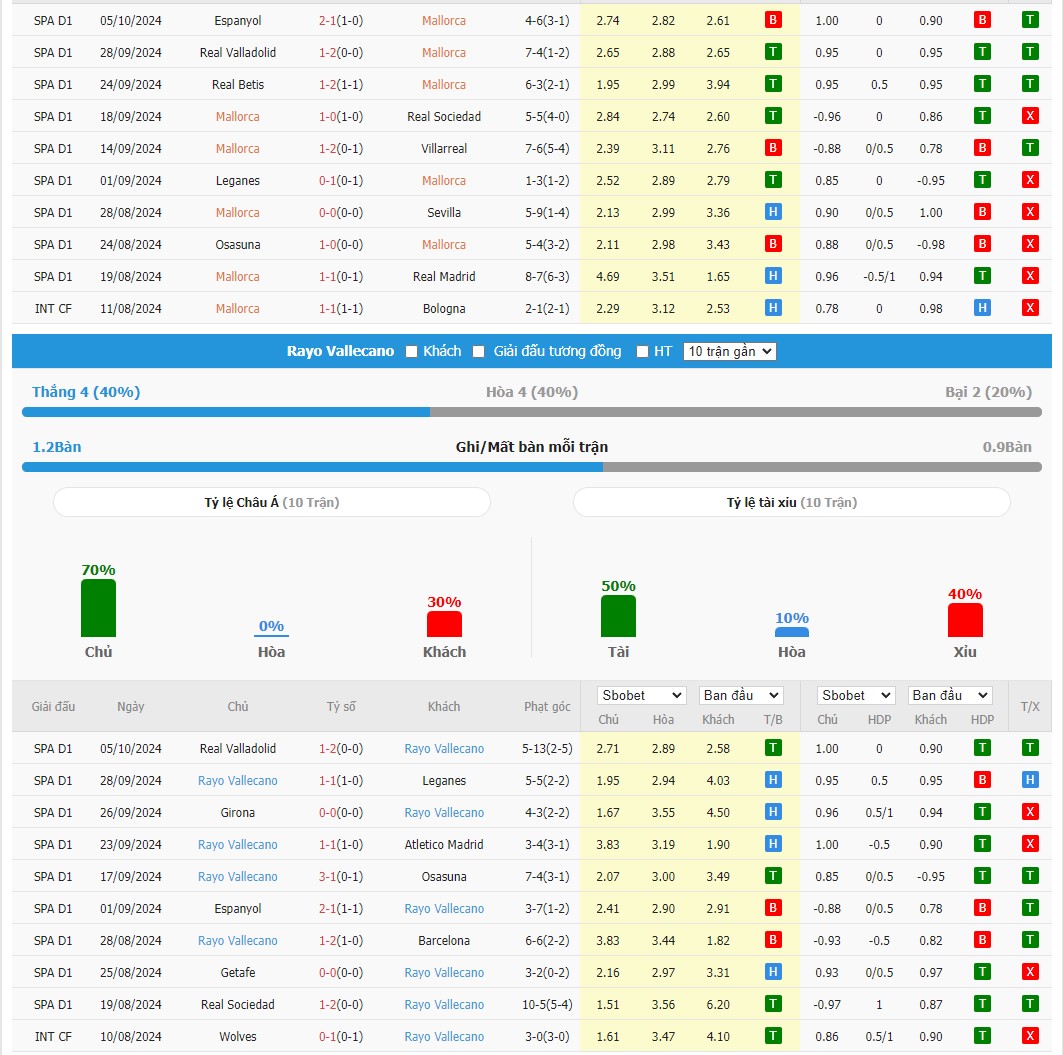Click green T badge in Mallorca vs Real Madrid row

click(x=982, y=276)
